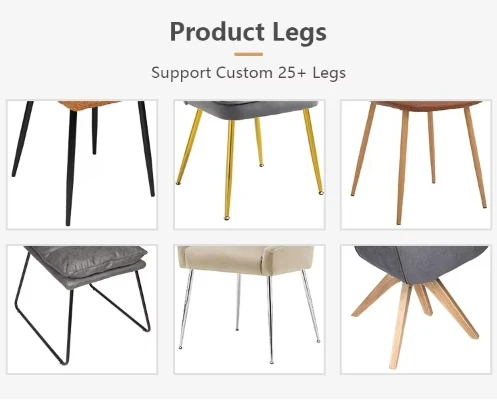Select the chrome silver legs thumbnail
The image size is (497, 400).
(249, 309)
